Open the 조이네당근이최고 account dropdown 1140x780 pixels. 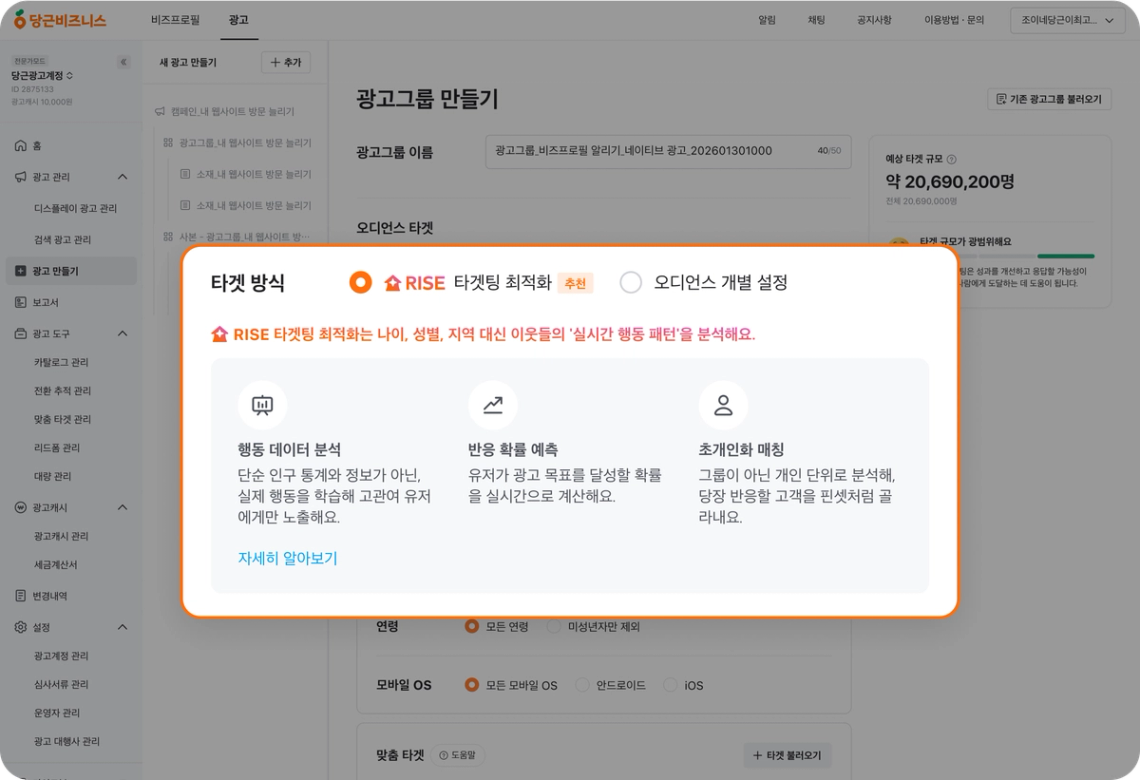[1067, 20]
